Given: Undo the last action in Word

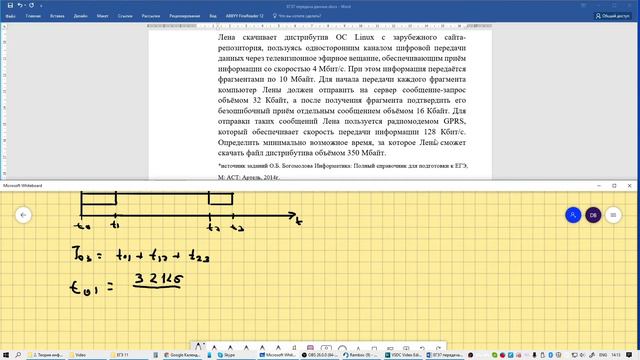Looking at the screenshot, I should pyautogui.click(x=20, y=6).
